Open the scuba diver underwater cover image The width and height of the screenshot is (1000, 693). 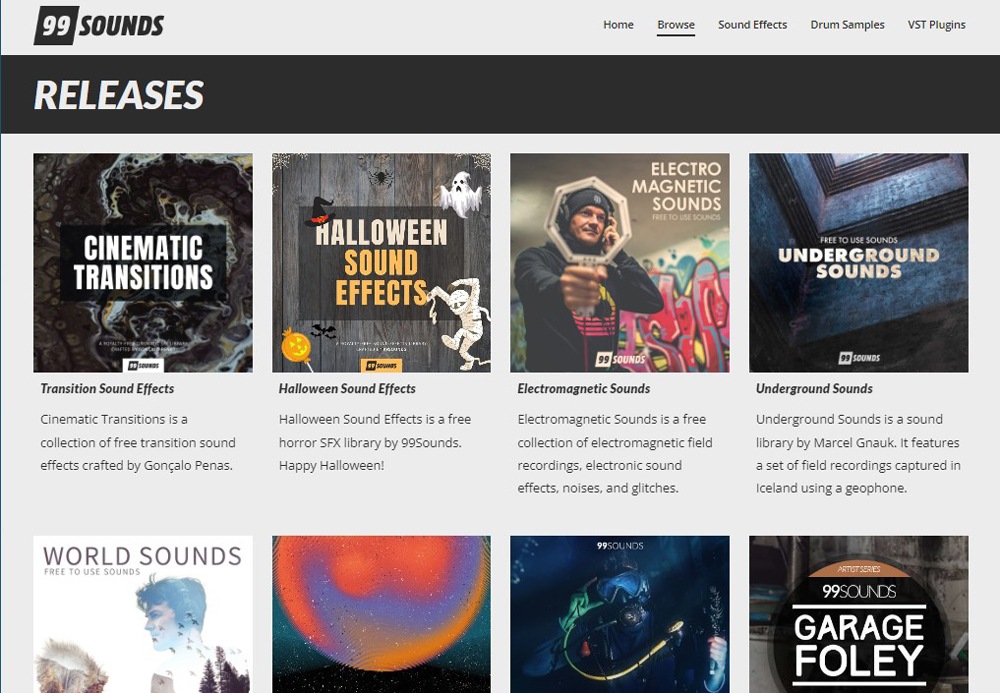click(x=620, y=615)
